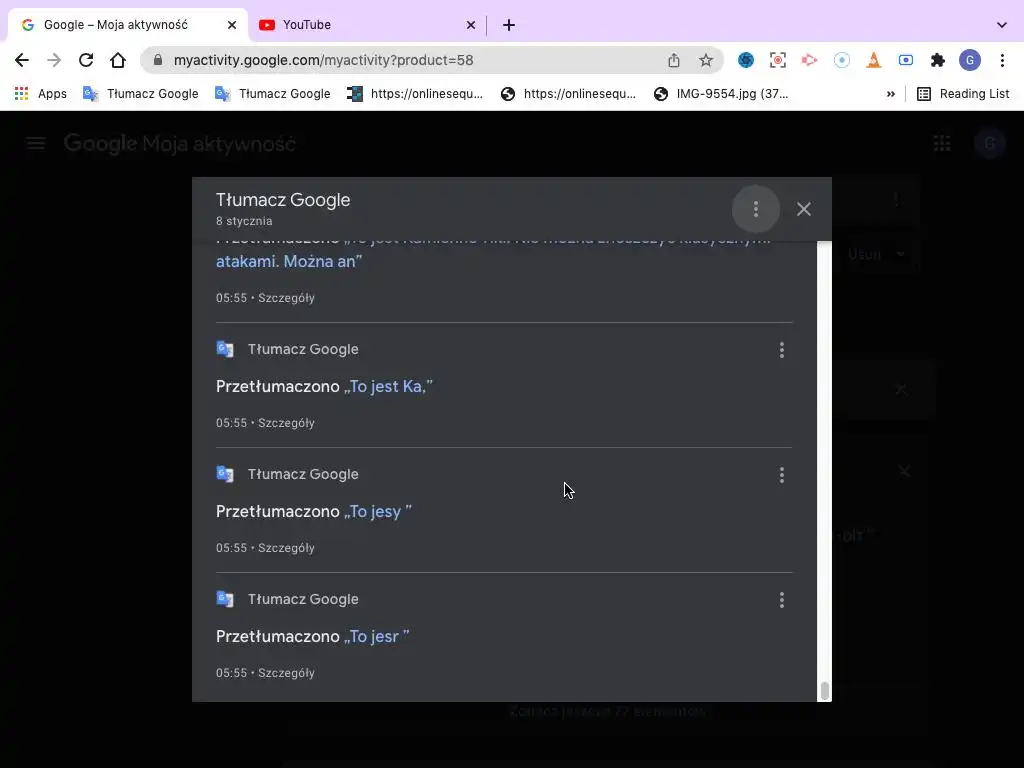The height and width of the screenshot is (768, 1024).
Task: Open first Tłumacz Google bookmark
Action: (x=140, y=93)
